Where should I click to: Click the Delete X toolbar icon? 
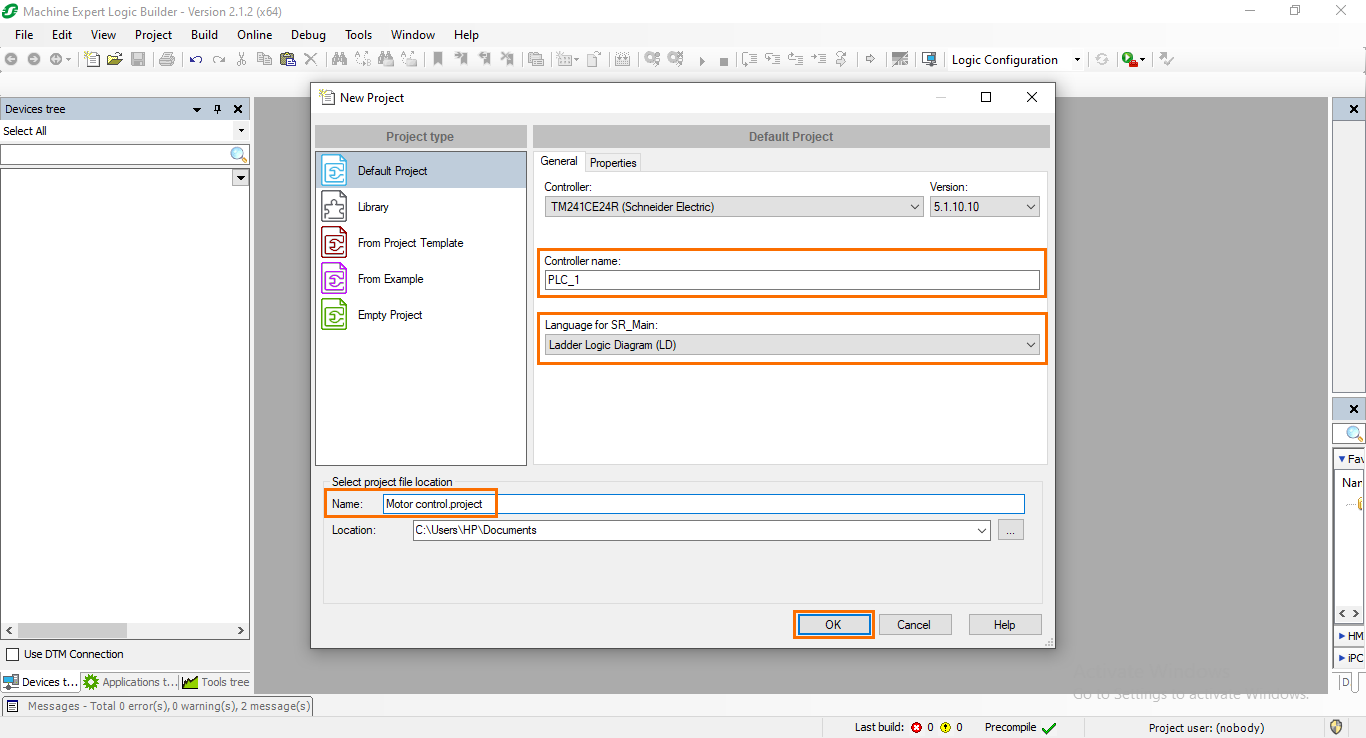tap(311, 59)
